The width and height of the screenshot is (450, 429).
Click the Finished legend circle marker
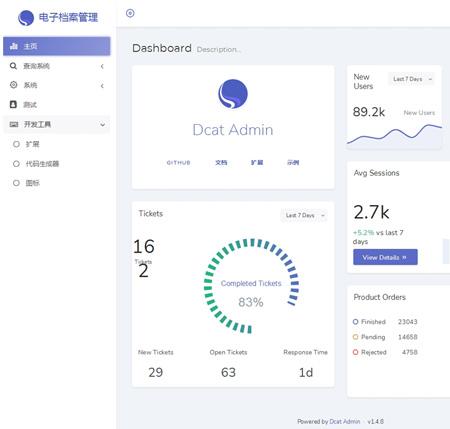click(355, 322)
